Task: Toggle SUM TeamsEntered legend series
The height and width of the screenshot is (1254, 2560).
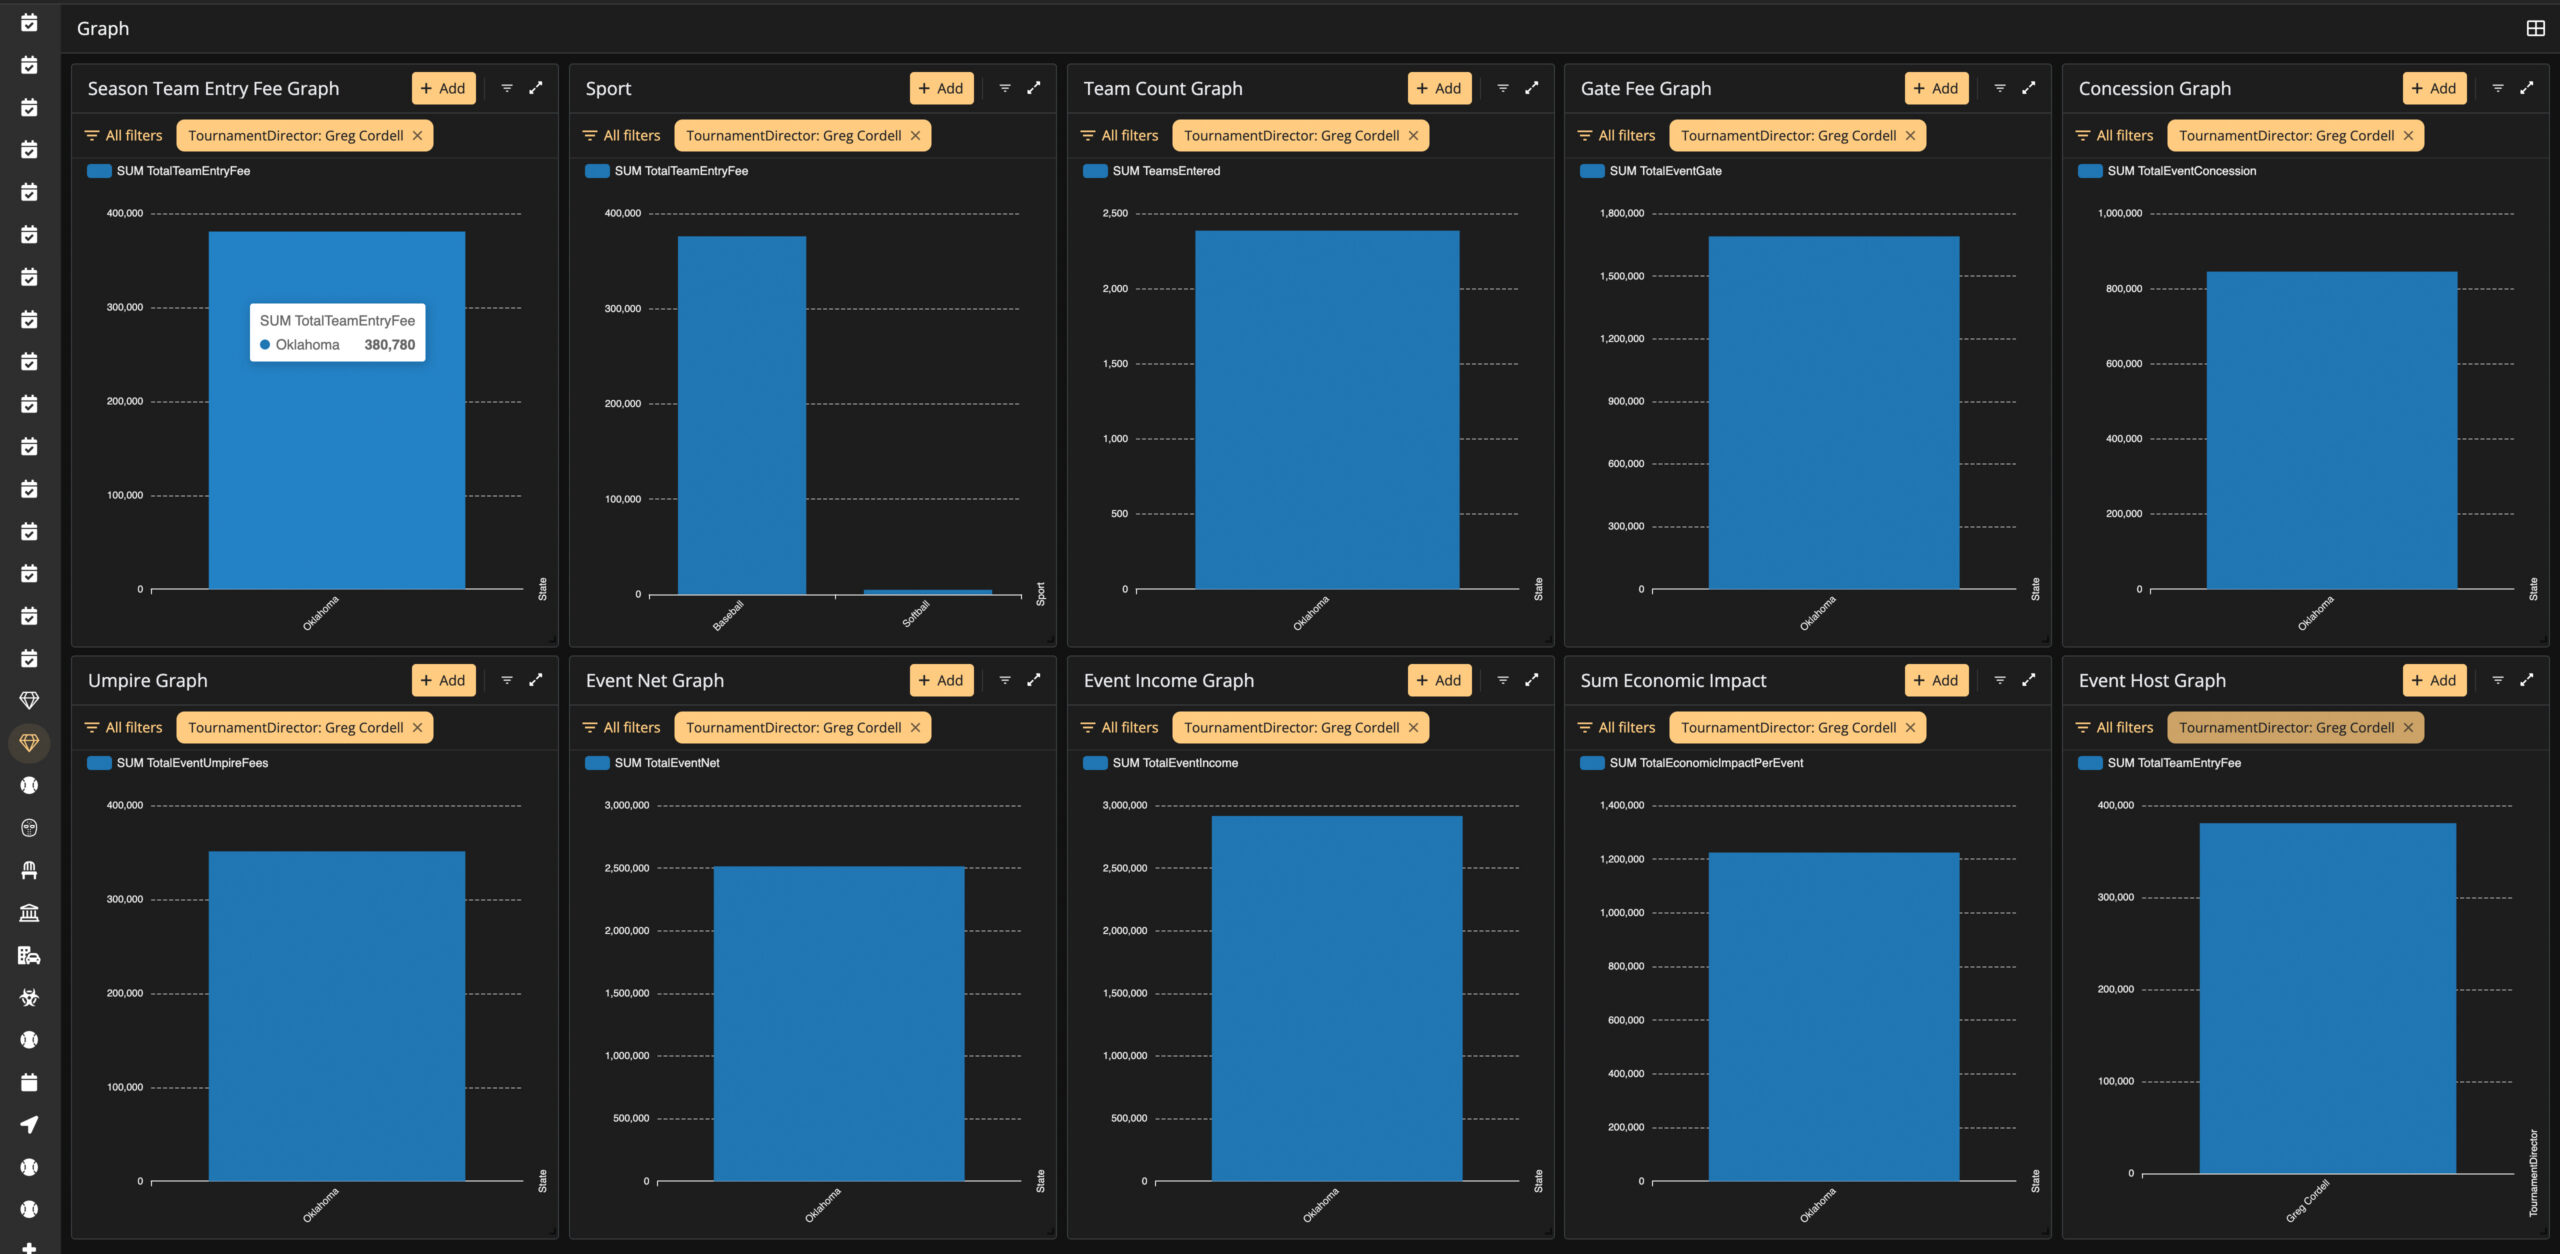Action: pyautogui.click(x=1152, y=171)
